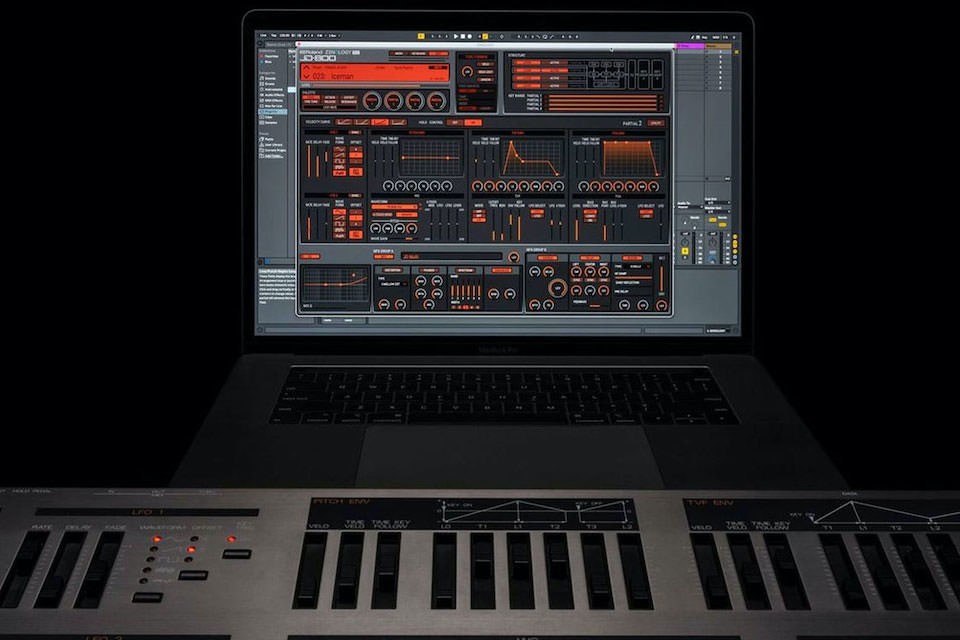The width and height of the screenshot is (960, 640).
Task: Select the Drums category in browser
Action: 270,86
